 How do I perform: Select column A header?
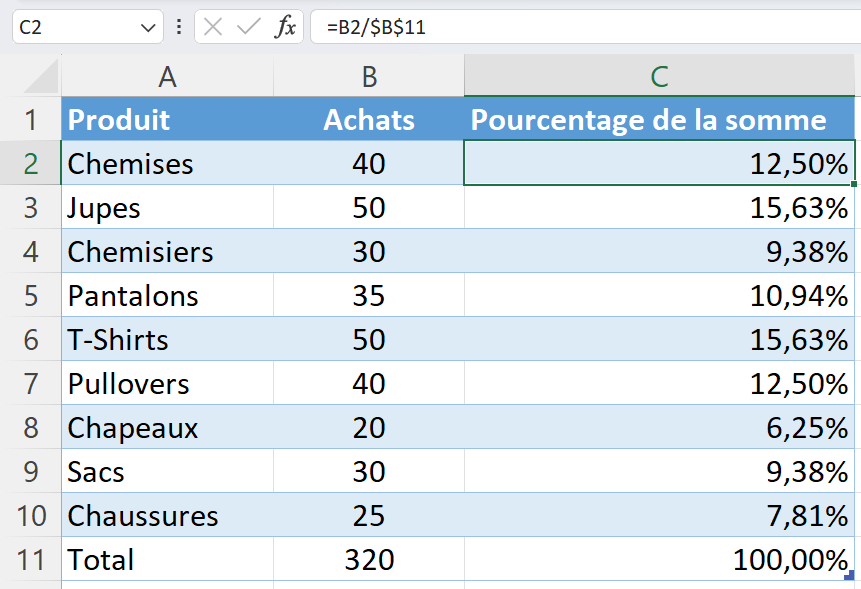(x=167, y=76)
